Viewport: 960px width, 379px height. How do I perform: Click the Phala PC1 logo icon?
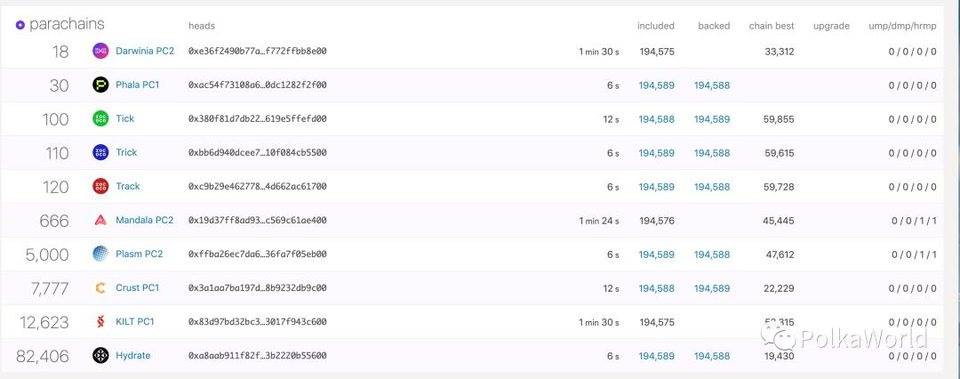pos(100,85)
